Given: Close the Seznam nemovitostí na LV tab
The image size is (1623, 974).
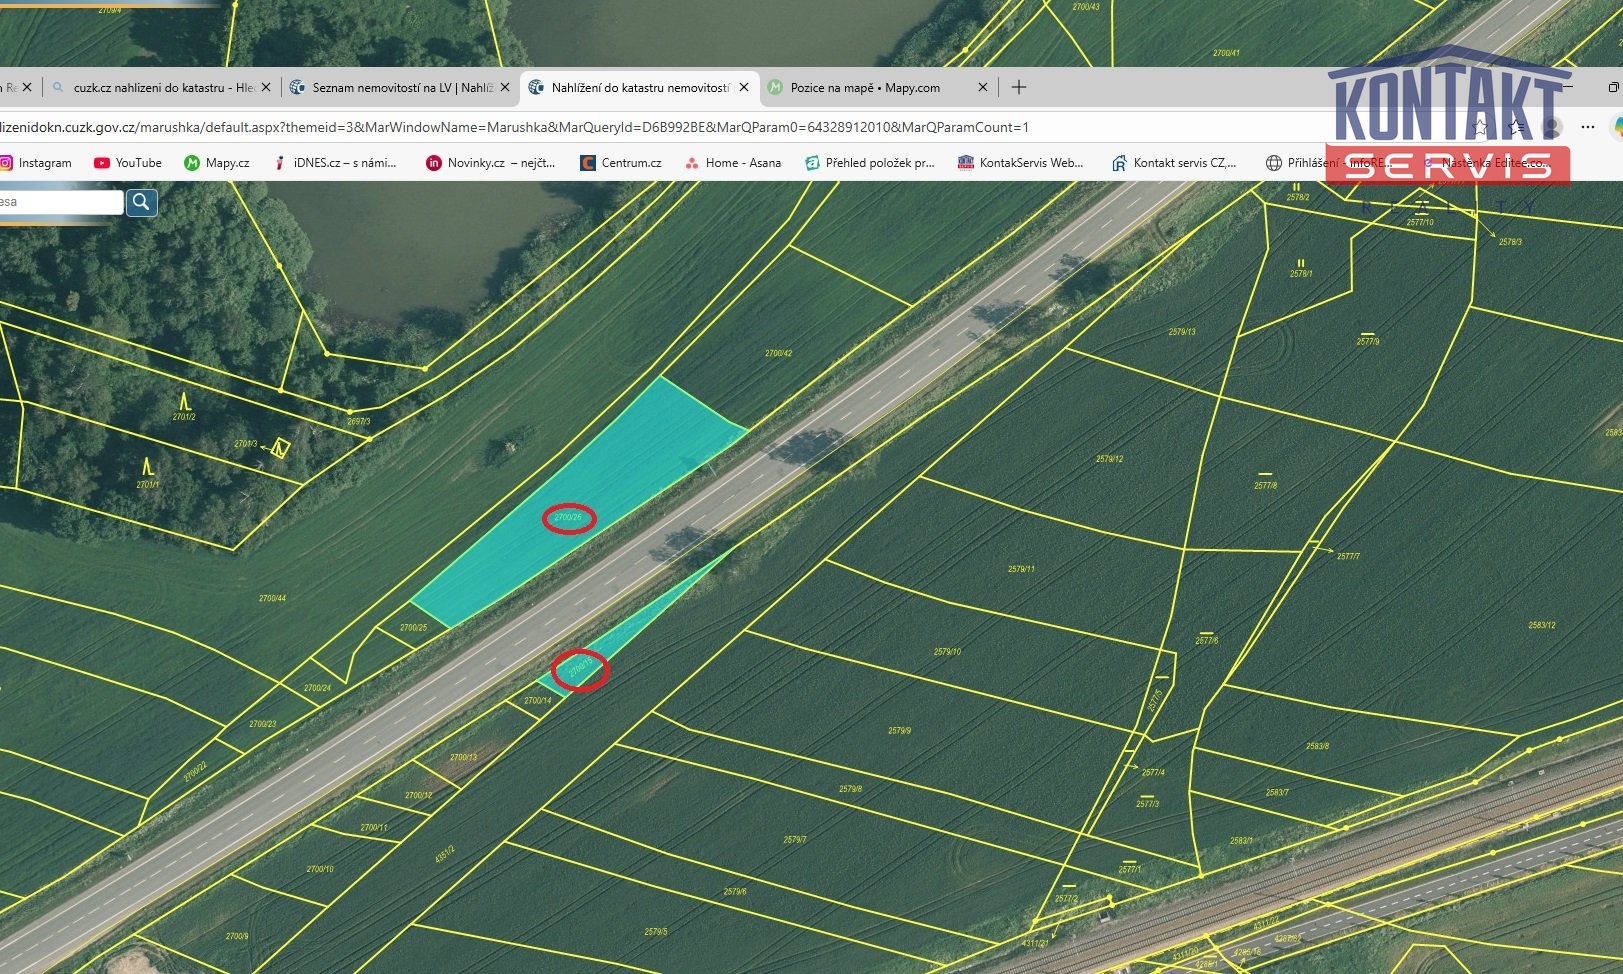Looking at the screenshot, I should (x=505, y=87).
